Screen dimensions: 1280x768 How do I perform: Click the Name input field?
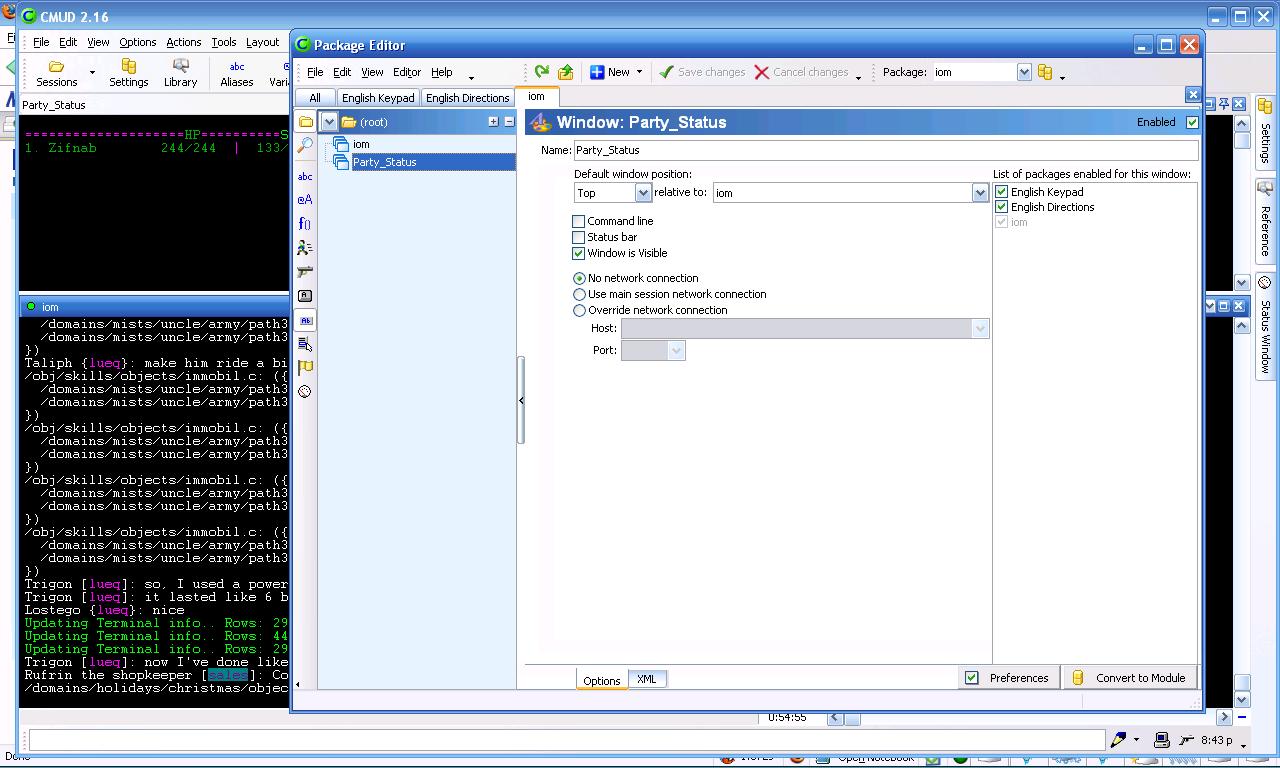[x=885, y=150]
